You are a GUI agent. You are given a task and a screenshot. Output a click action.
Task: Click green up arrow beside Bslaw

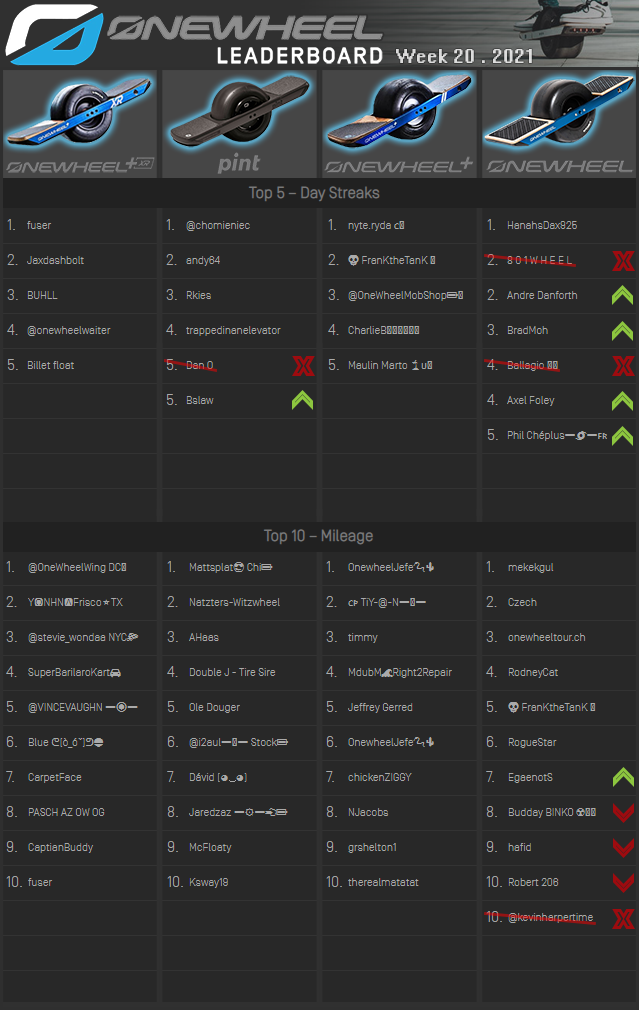tap(302, 401)
